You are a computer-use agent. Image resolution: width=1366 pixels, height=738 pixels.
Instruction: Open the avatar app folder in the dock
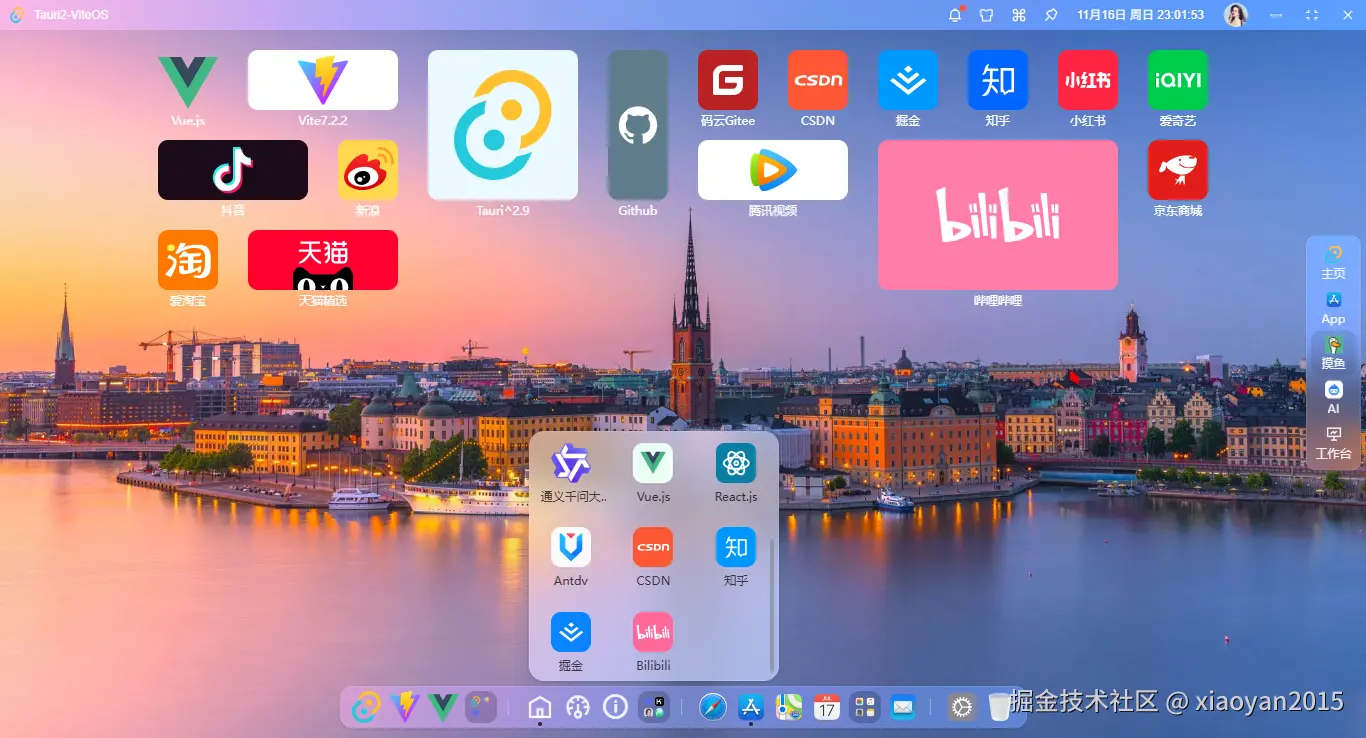coord(654,707)
